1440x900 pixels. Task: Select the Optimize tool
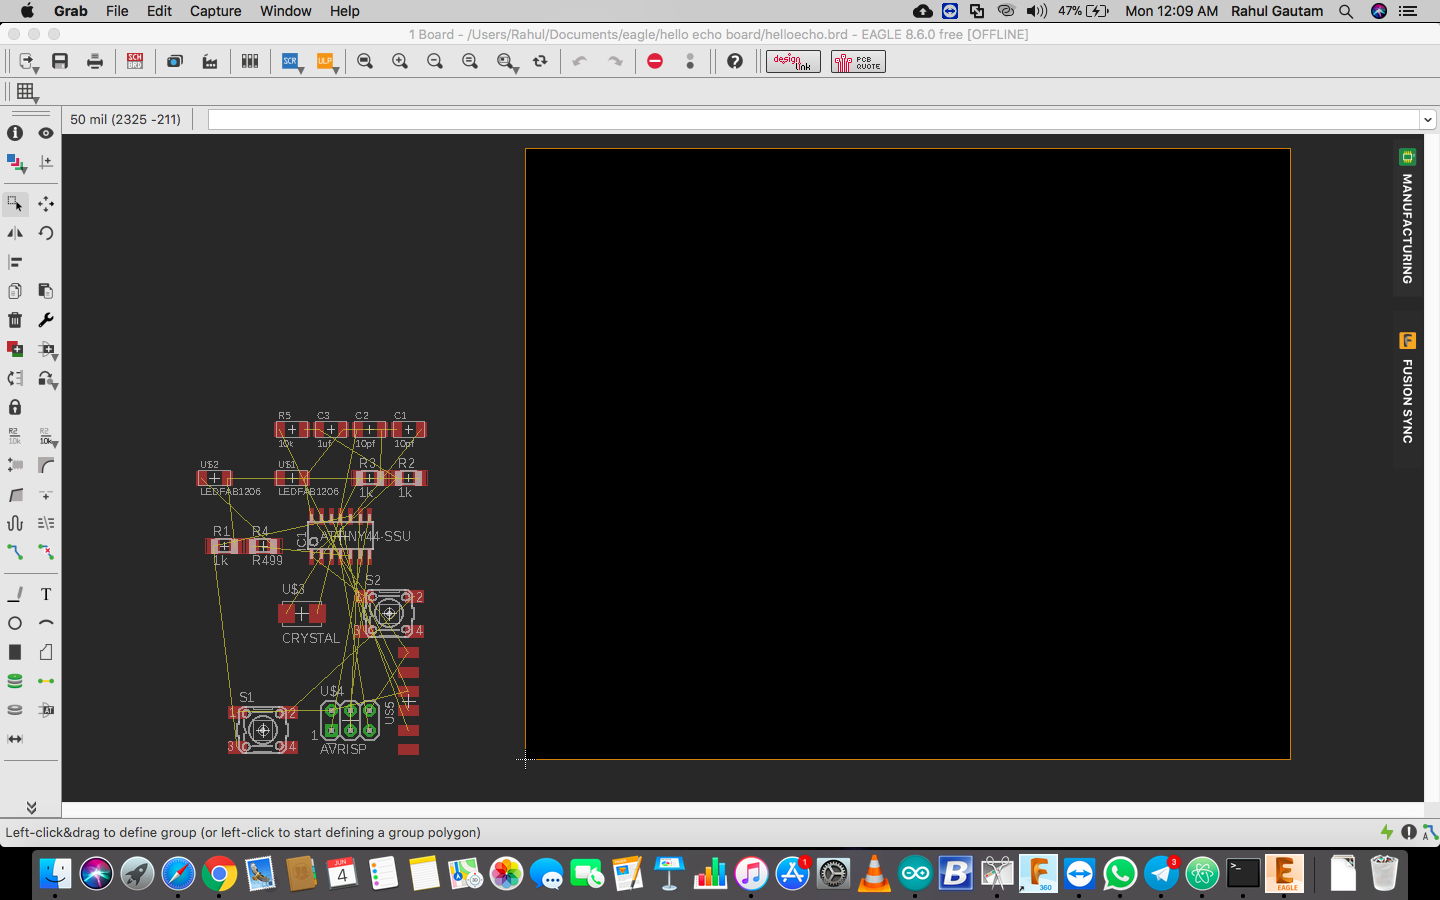(x=46, y=494)
